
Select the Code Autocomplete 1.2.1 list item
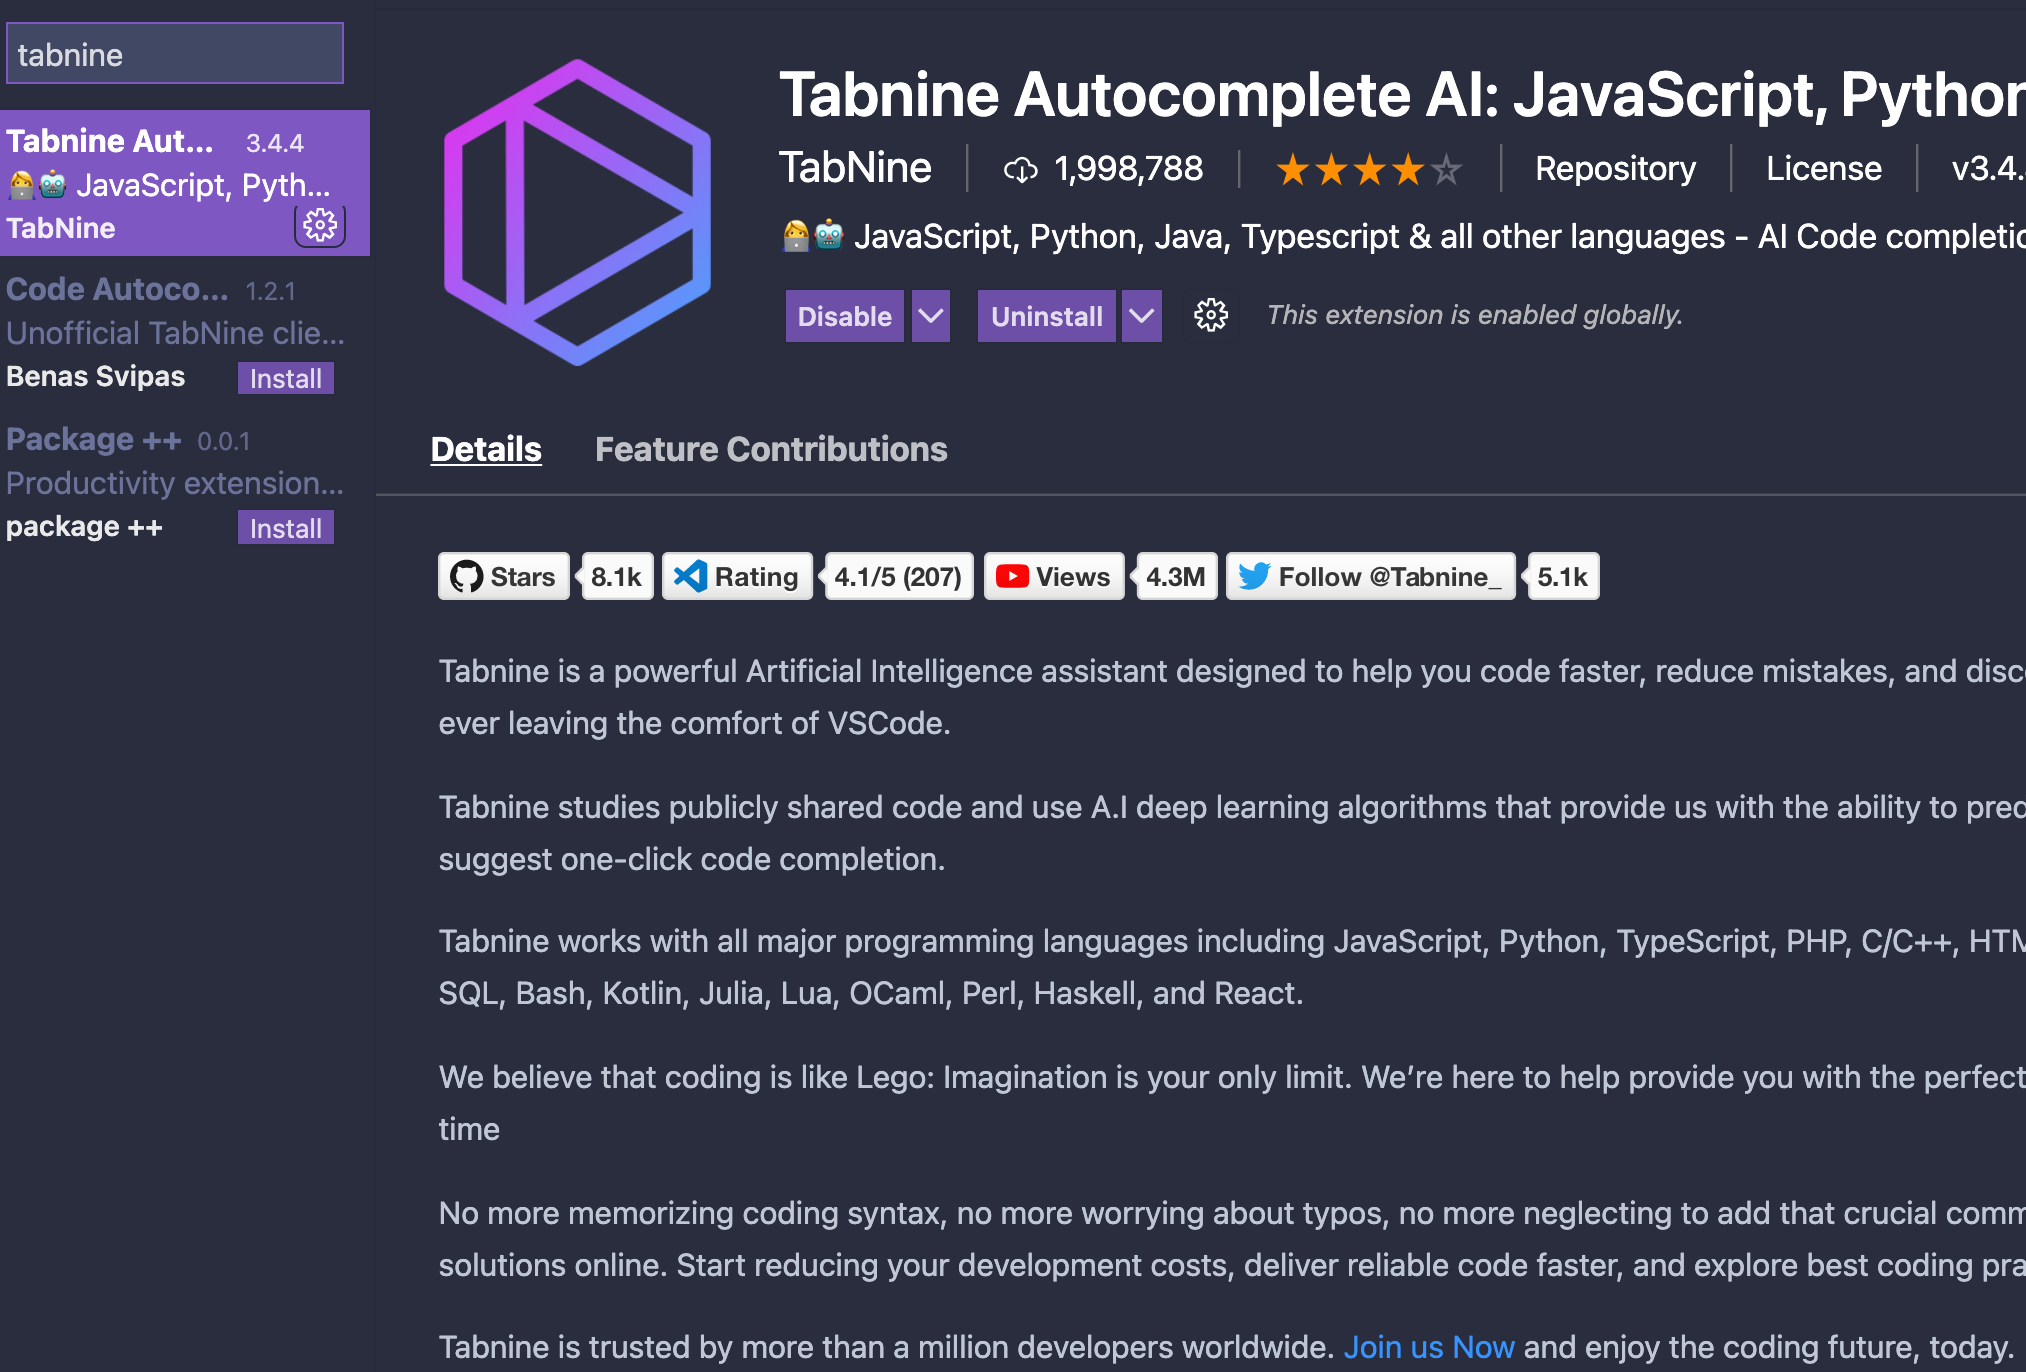pyautogui.click(x=185, y=333)
